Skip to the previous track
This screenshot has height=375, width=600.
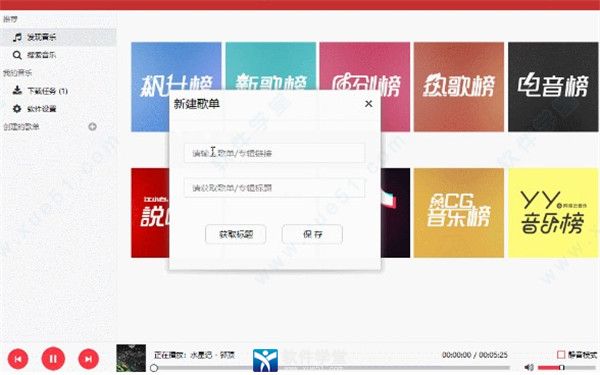(x=18, y=359)
